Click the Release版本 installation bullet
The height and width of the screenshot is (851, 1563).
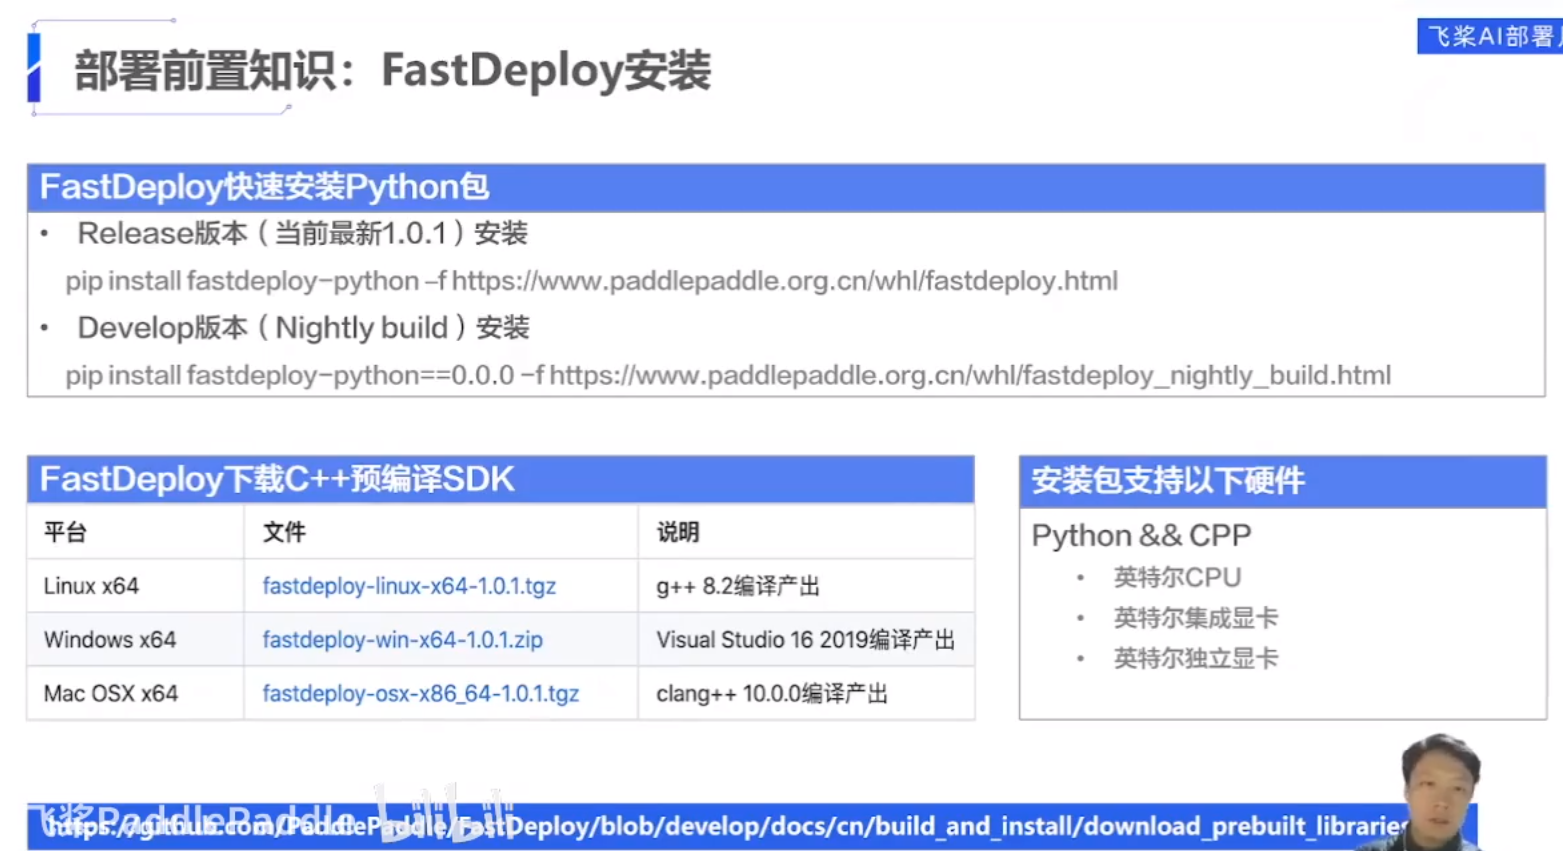coord(302,233)
